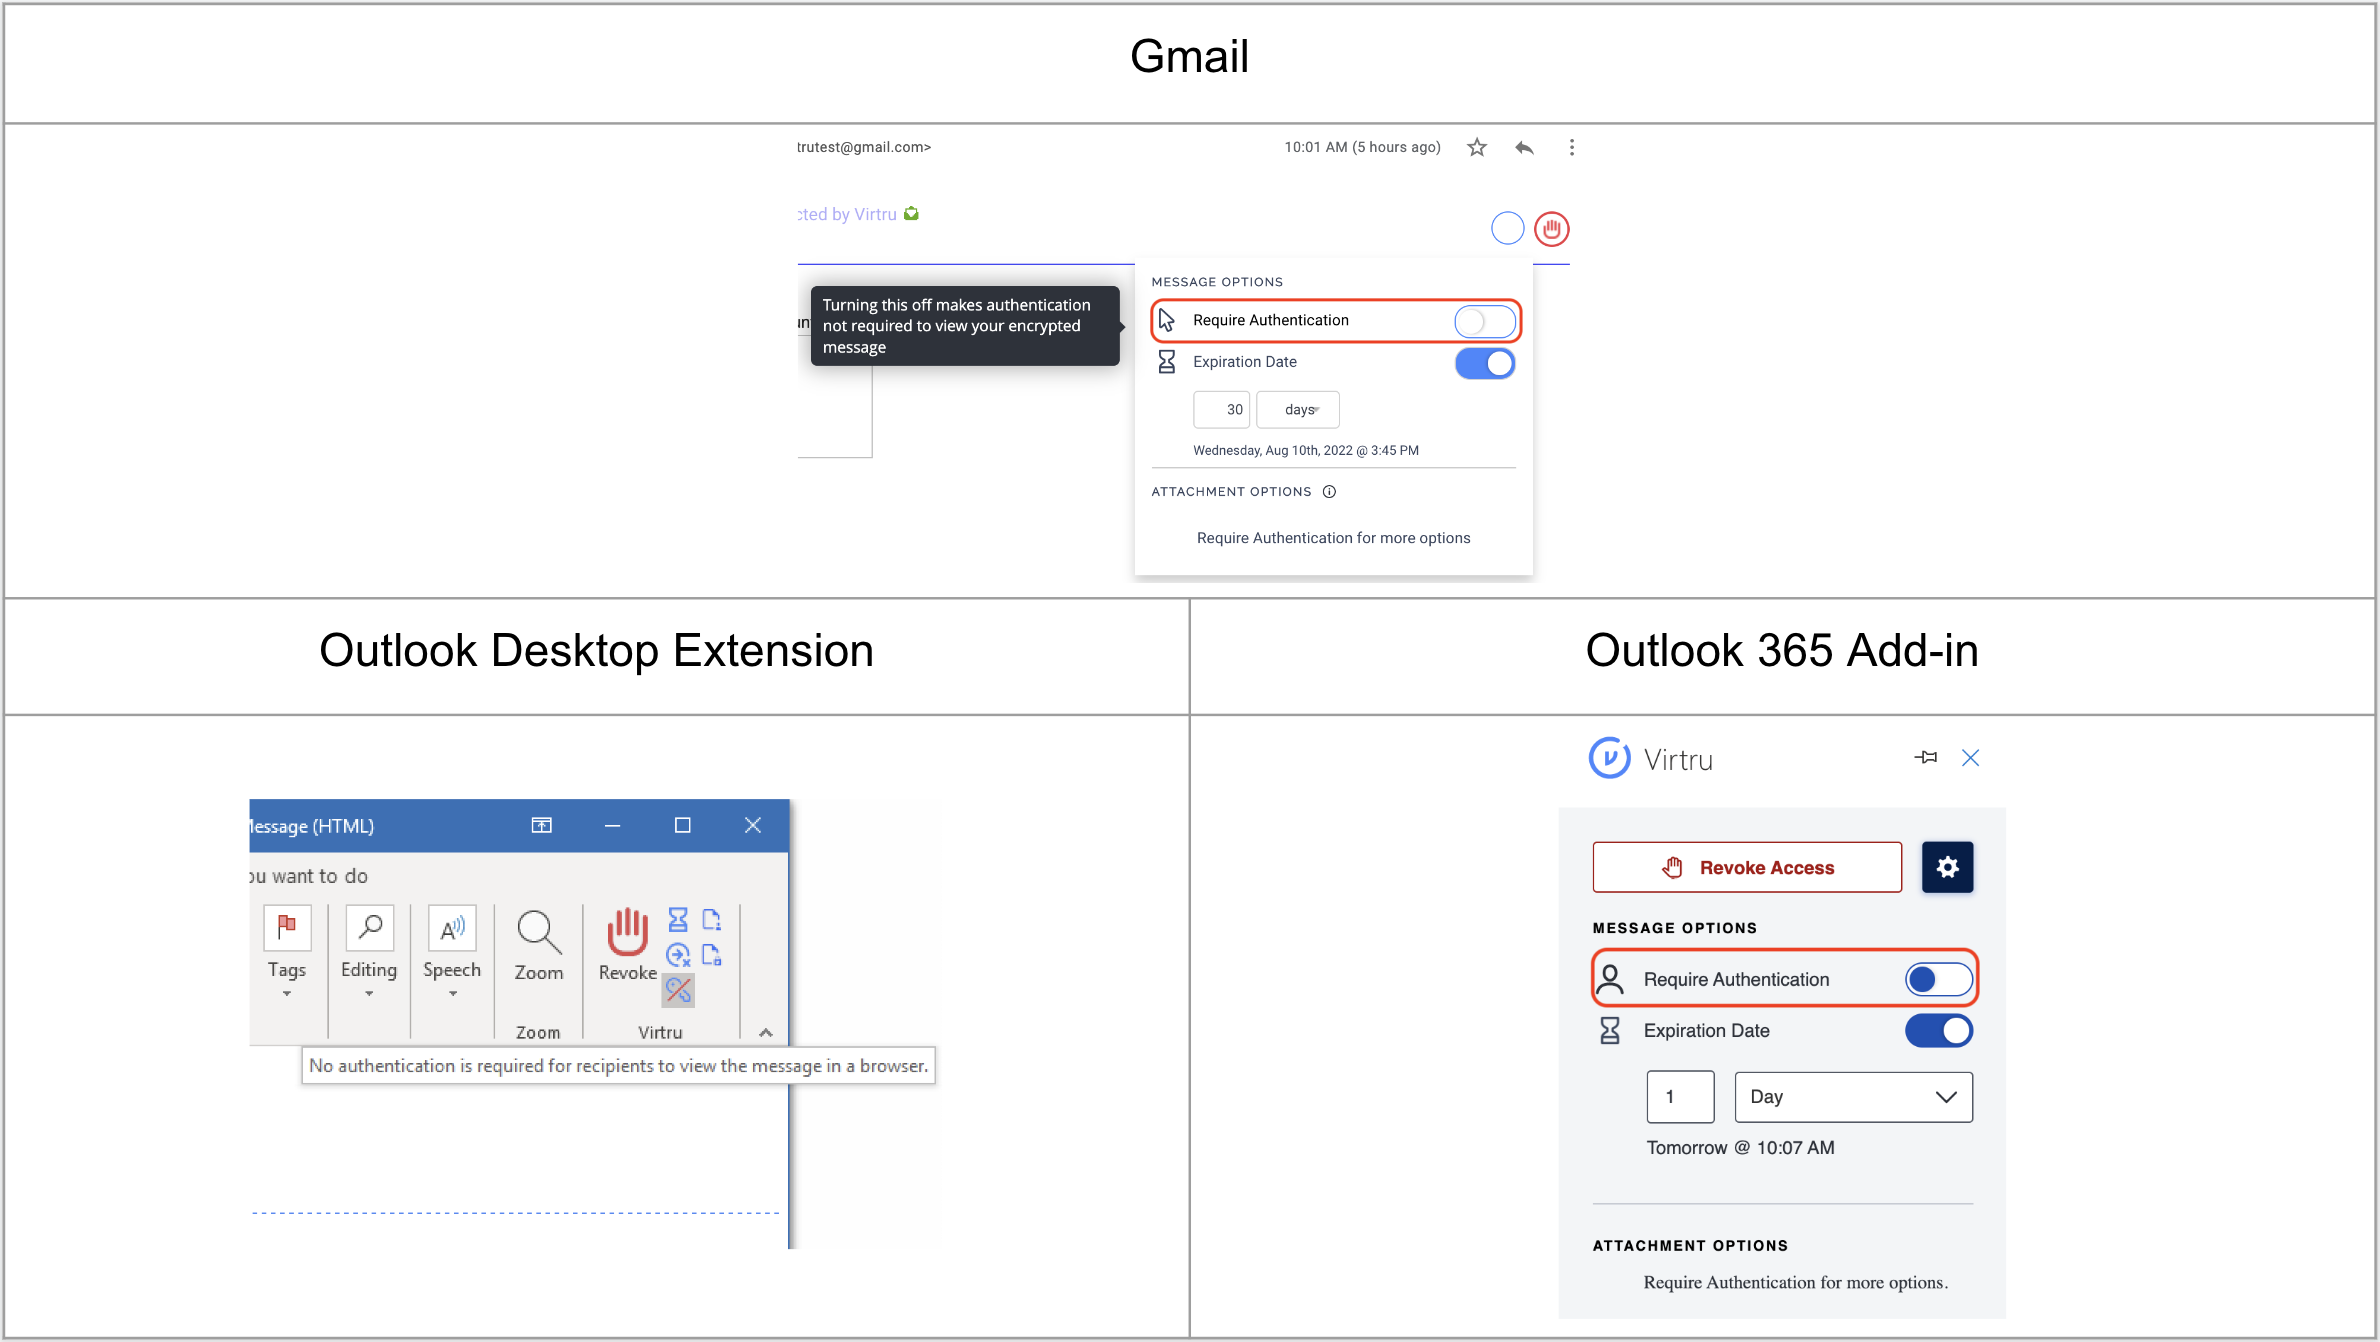The image size is (2380, 1342).
Task: Click the tooltip text about no authentication required
Action: point(619,1066)
